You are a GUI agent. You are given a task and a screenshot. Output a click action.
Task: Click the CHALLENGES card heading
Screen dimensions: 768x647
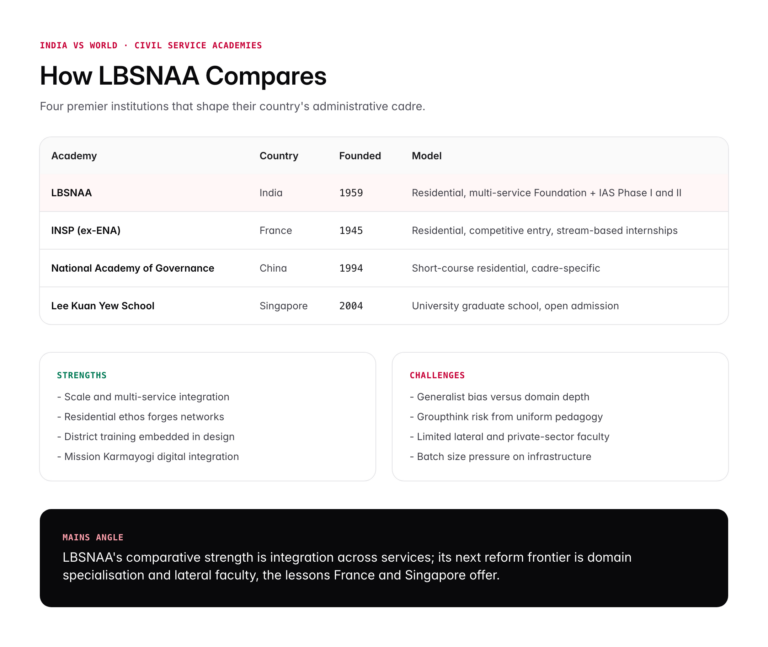click(437, 375)
